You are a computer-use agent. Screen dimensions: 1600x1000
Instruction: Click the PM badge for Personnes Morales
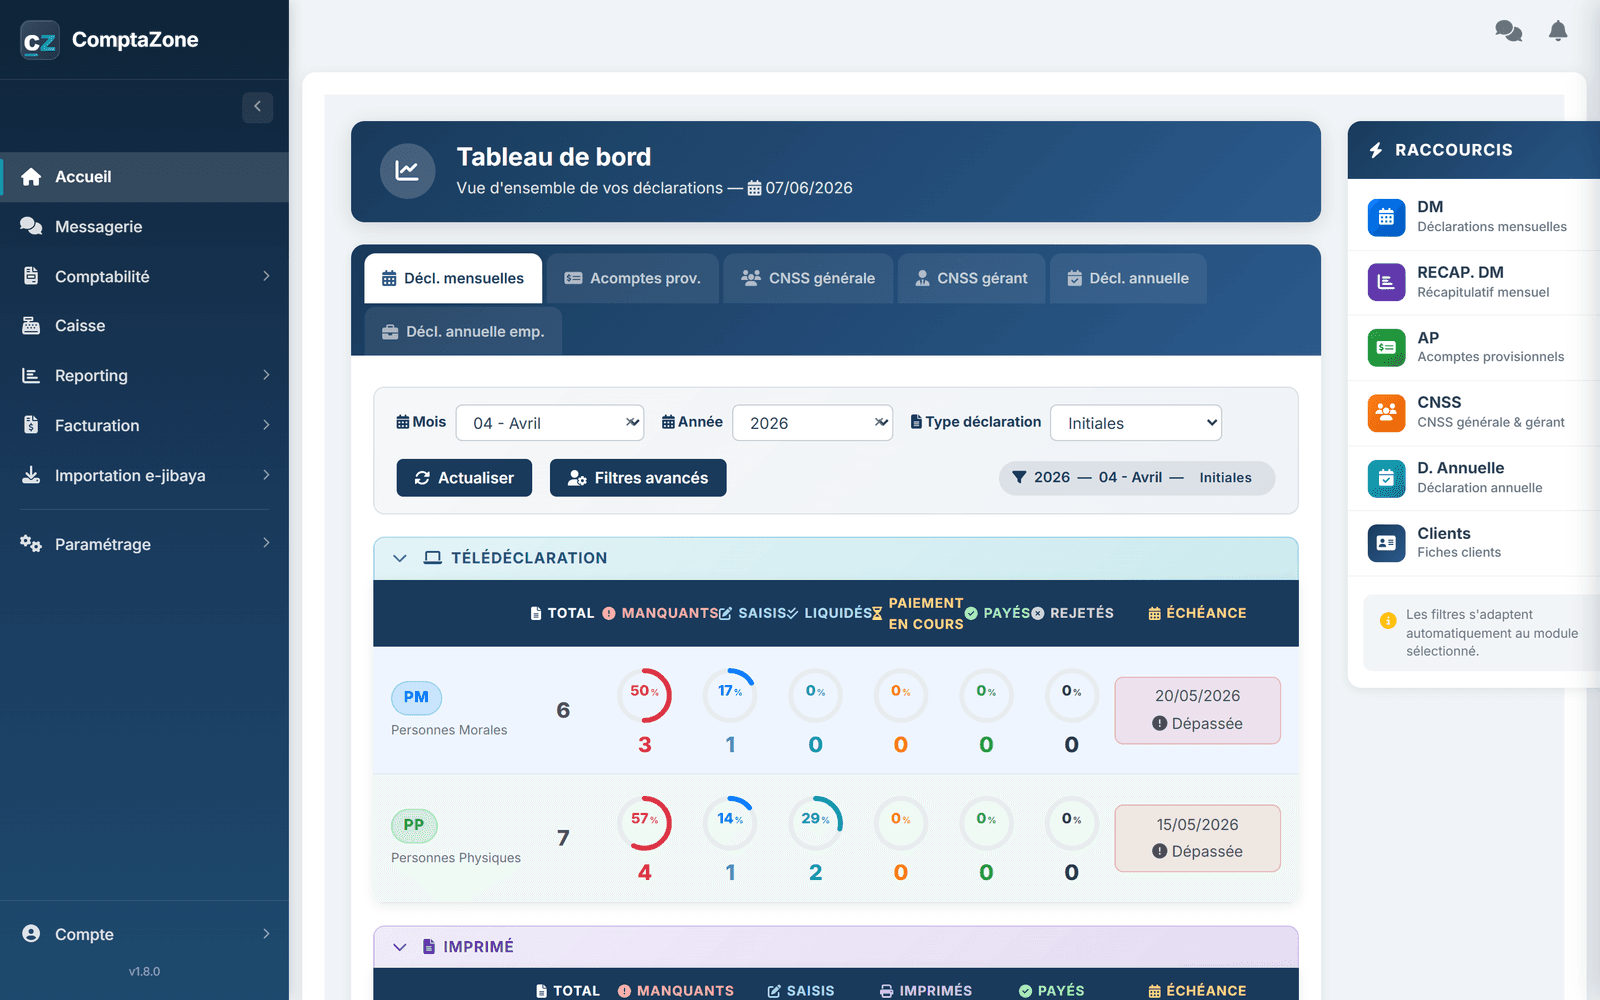coord(416,697)
